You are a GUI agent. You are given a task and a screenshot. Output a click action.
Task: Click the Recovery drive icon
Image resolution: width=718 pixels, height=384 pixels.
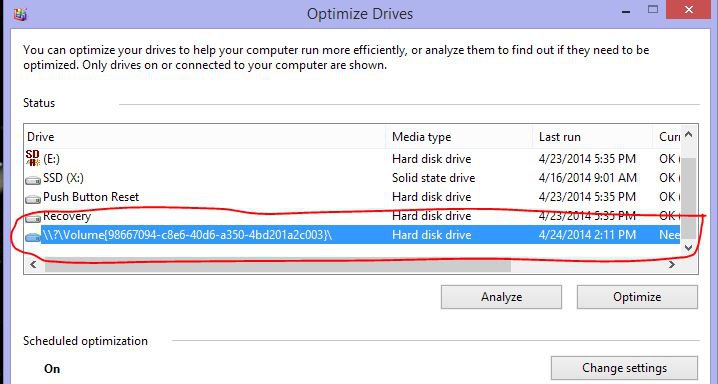(33, 217)
